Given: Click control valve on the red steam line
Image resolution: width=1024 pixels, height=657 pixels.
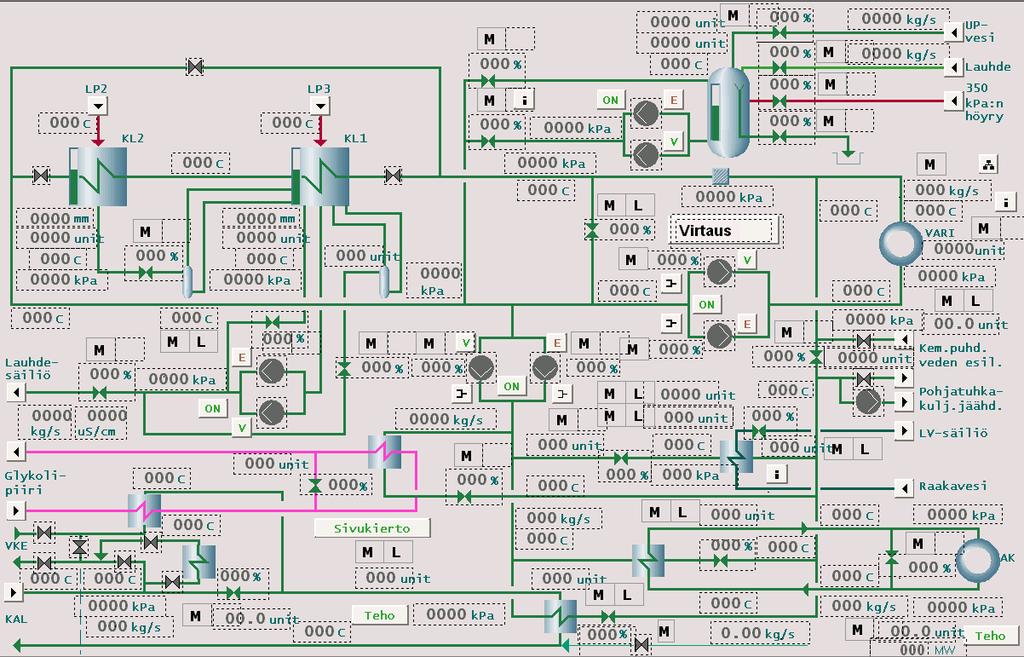Looking at the screenshot, I should coord(778,101).
